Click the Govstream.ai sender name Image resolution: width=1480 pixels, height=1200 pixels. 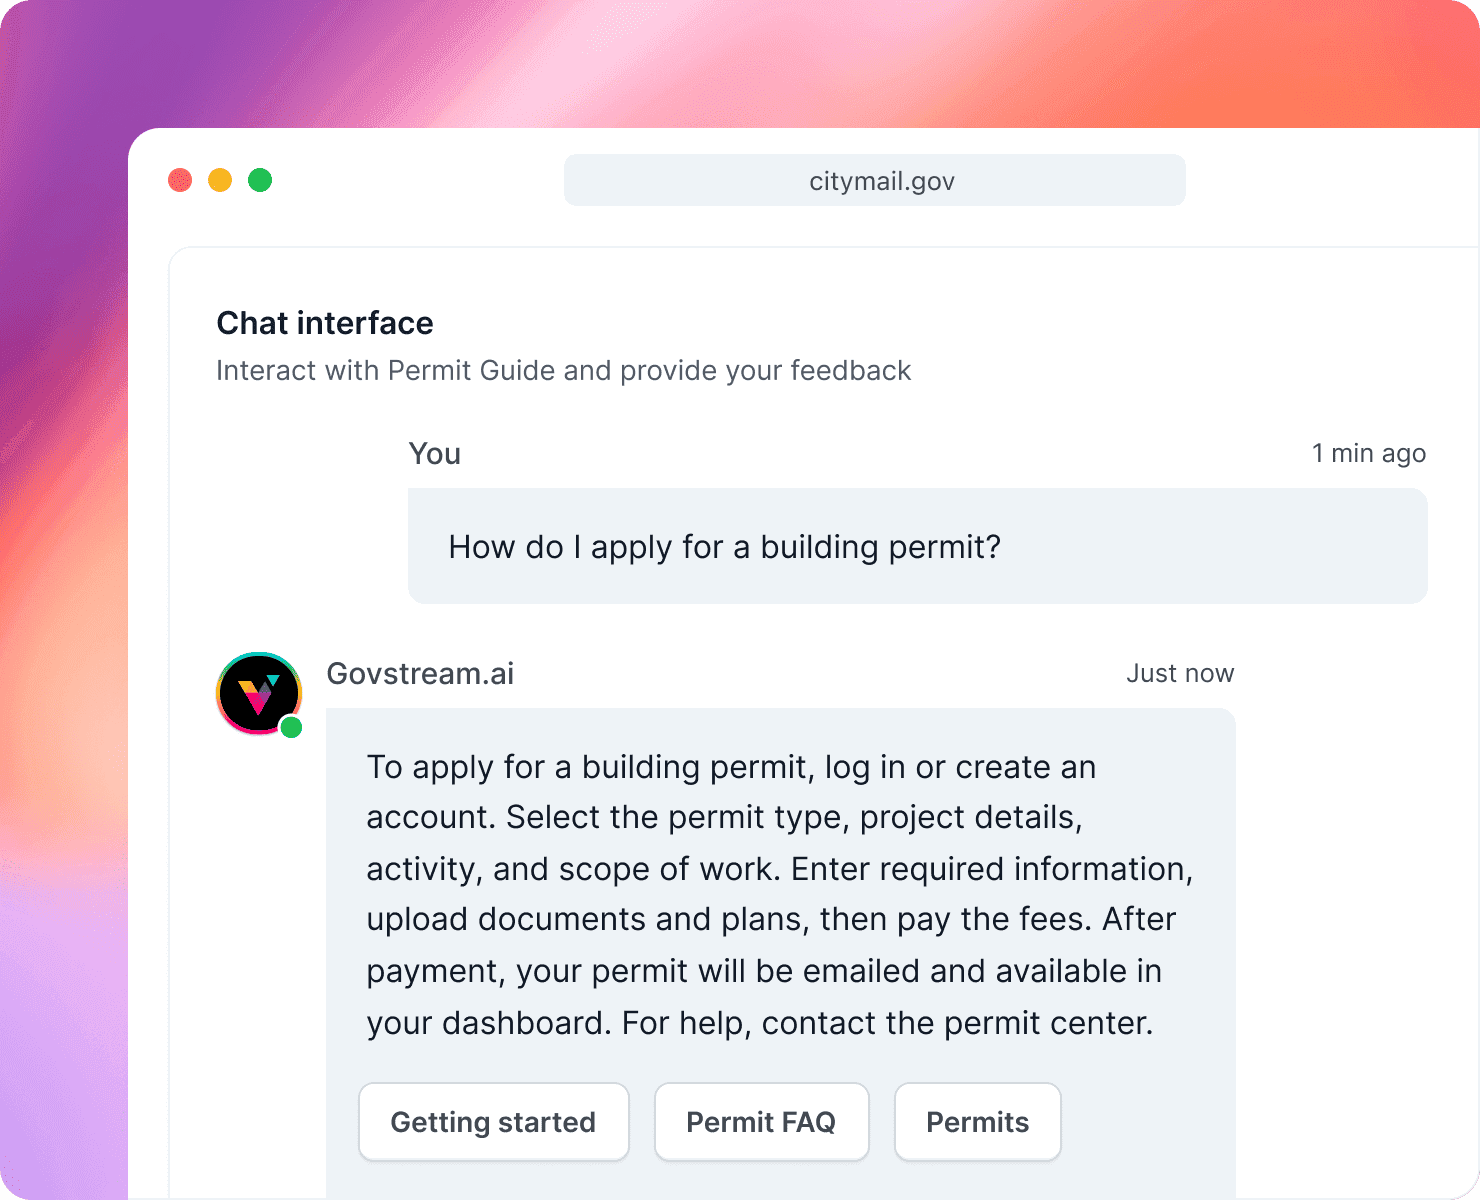point(420,673)
